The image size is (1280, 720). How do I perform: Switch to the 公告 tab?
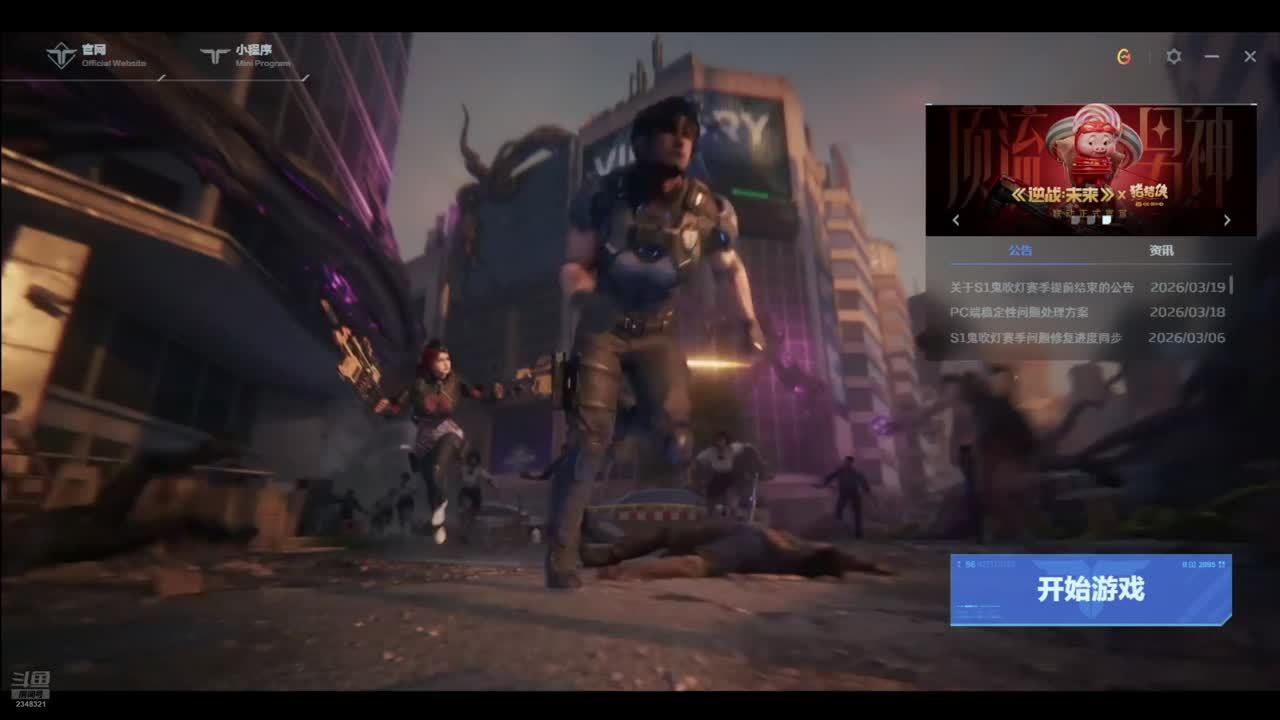click(x=1020, y=251)
